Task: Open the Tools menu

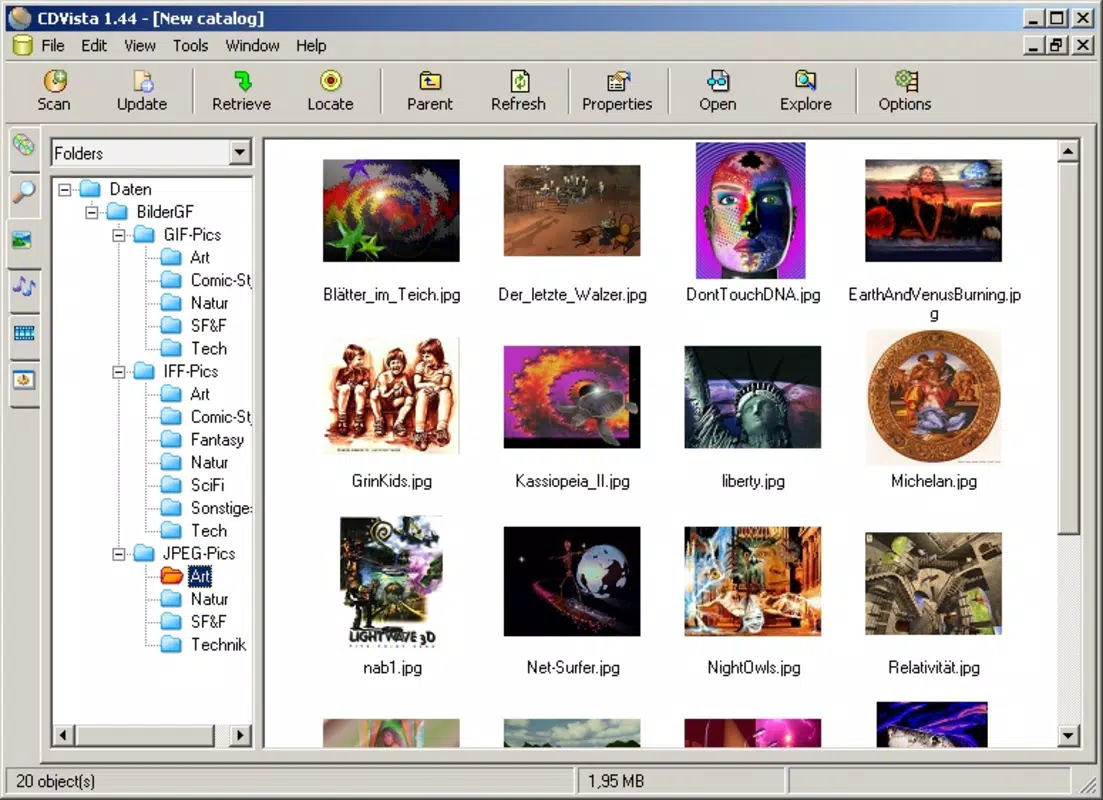Action: [x=191, y=46]
